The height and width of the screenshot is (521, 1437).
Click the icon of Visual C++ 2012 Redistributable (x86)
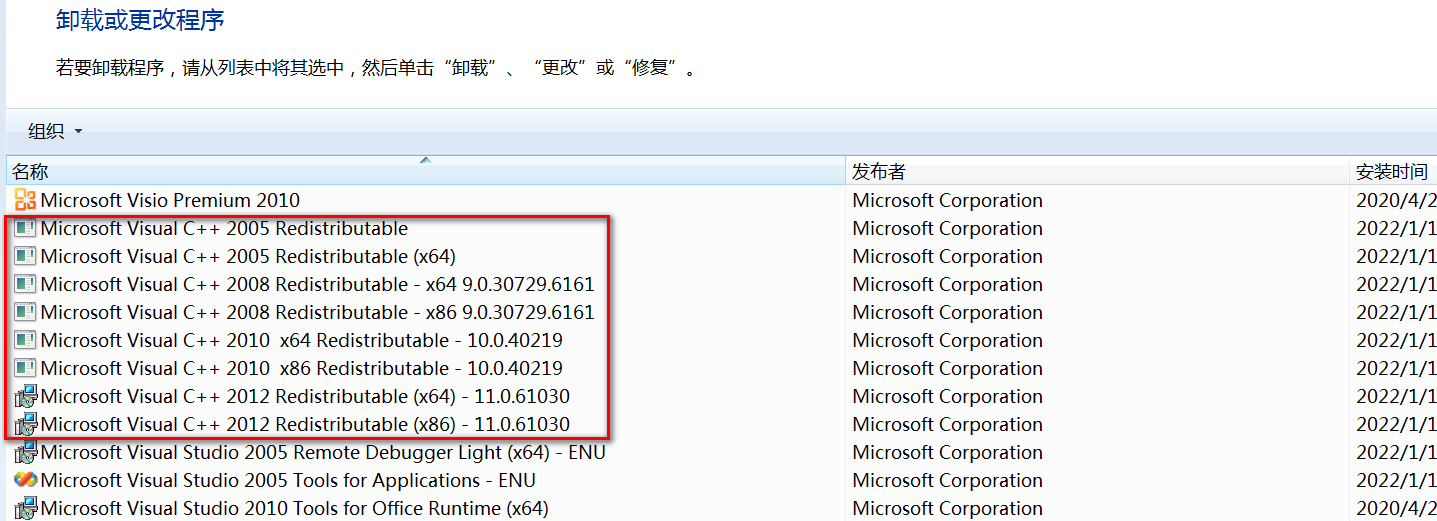point(25,424)
